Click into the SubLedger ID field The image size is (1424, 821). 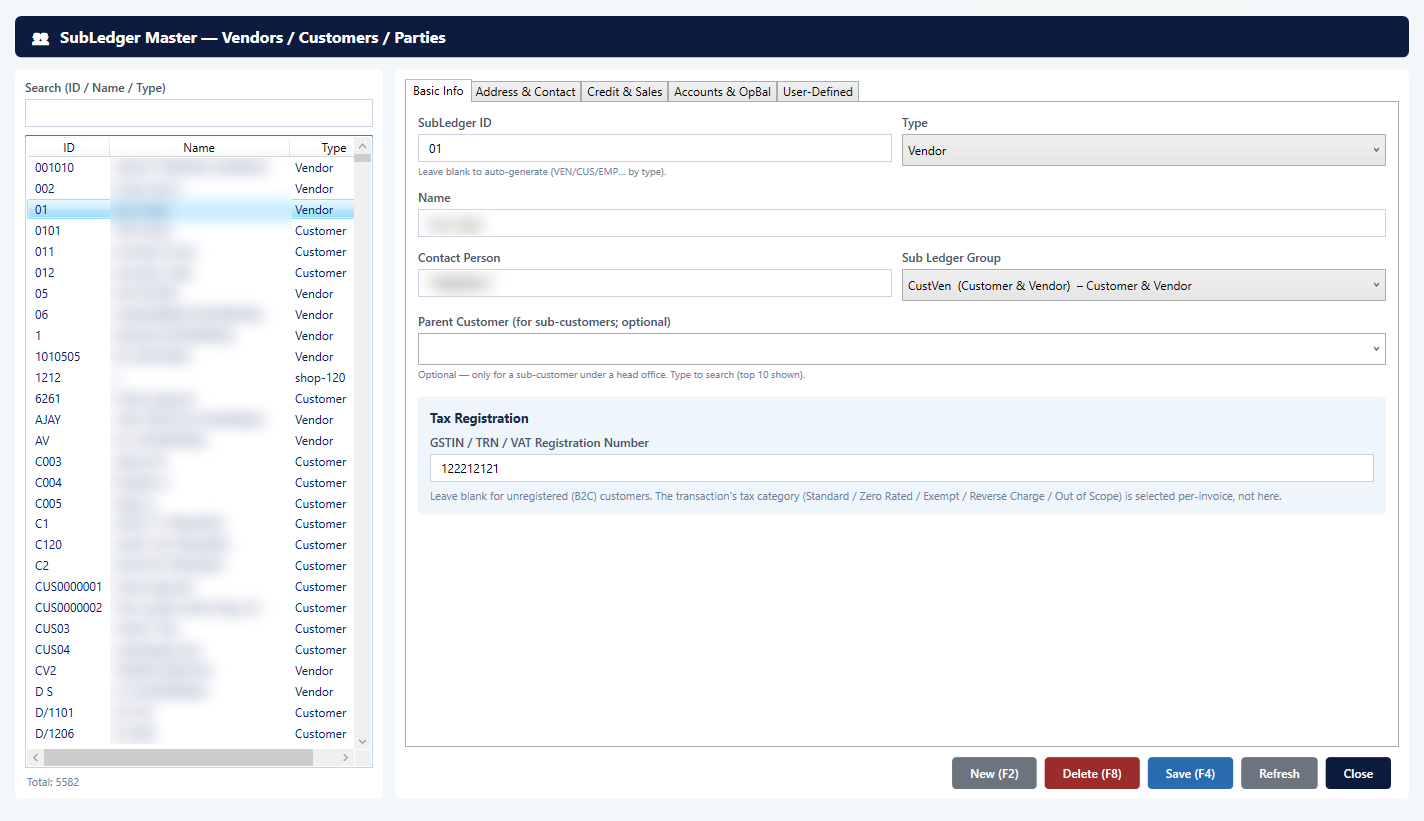[x=654, y=148]
